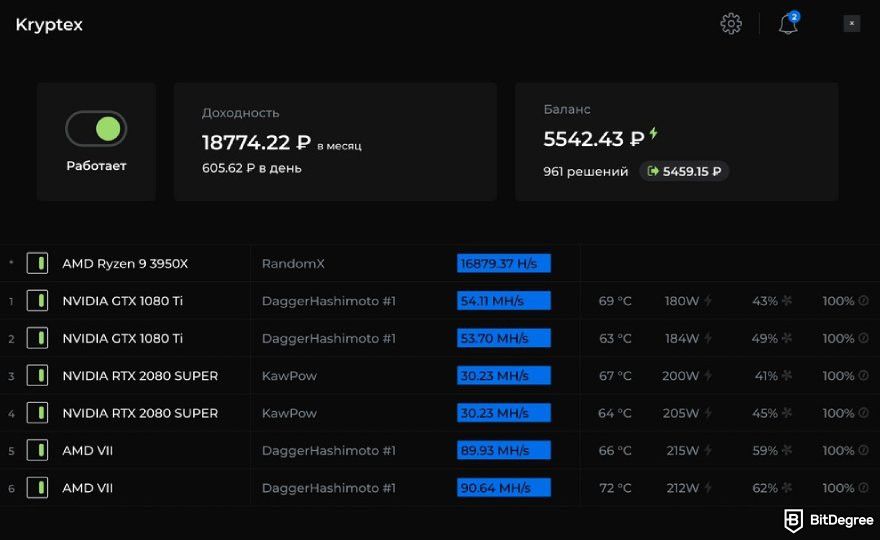Click the 89.93 MH/s hashrate bar
The height and width of the screenshot is (540, 880).
tap(503, 450)
